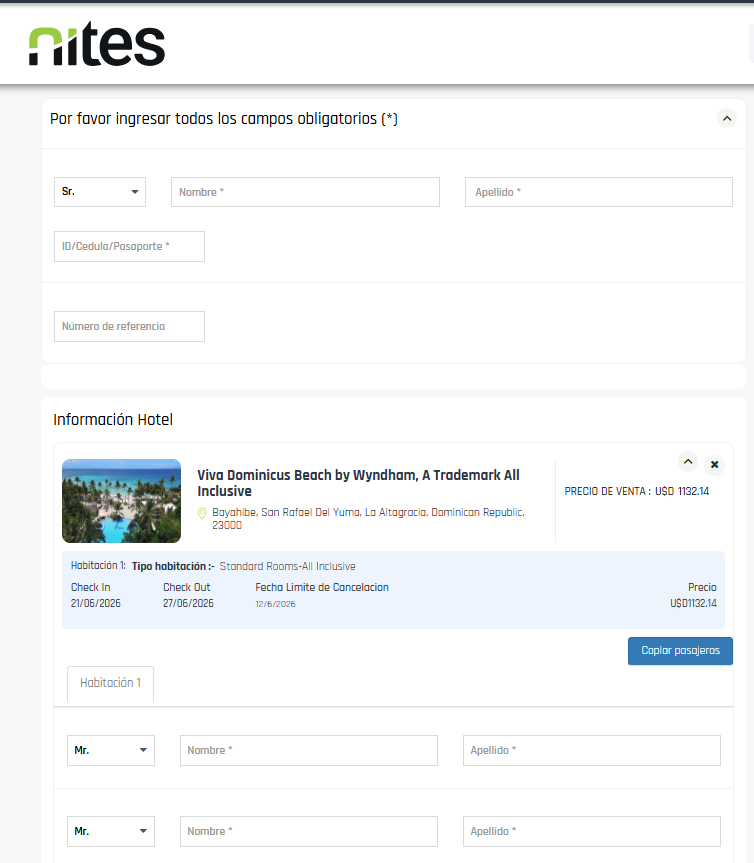Open second passenger Mr. title dropdown
Image resolution: width=754 pixels, height=863 pixels.
click(111, 831)
